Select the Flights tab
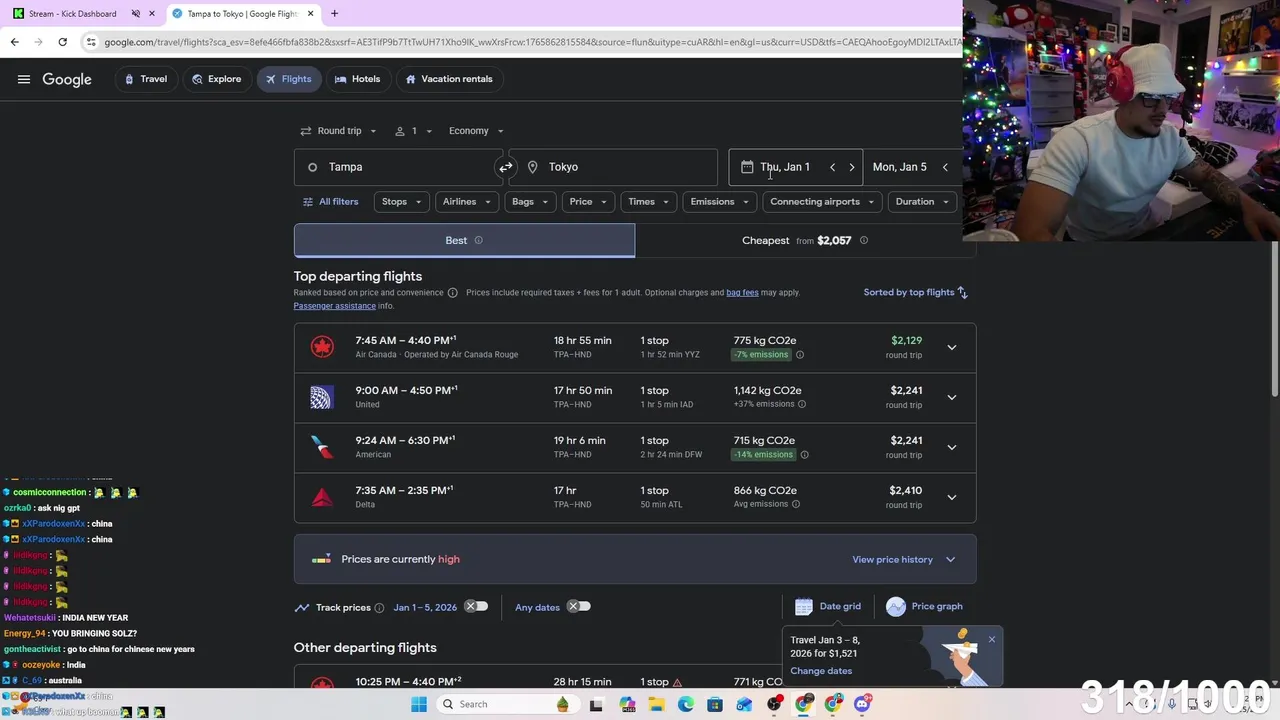This screenshot has width=1280, height=720. [288, 79]
